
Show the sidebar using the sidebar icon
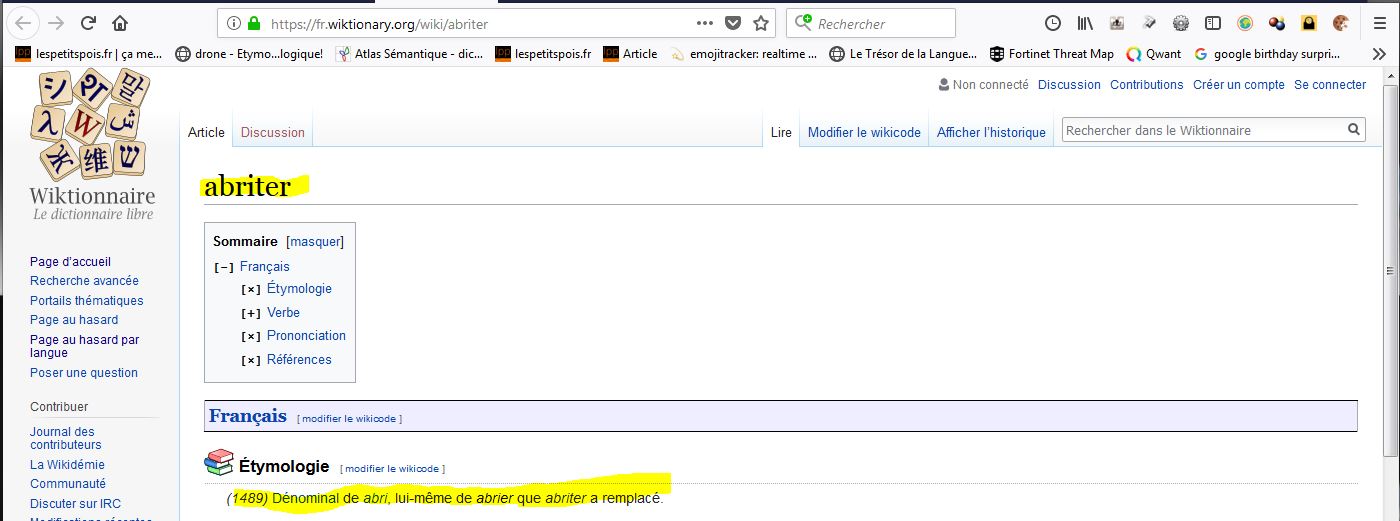tap(1212, 23)
